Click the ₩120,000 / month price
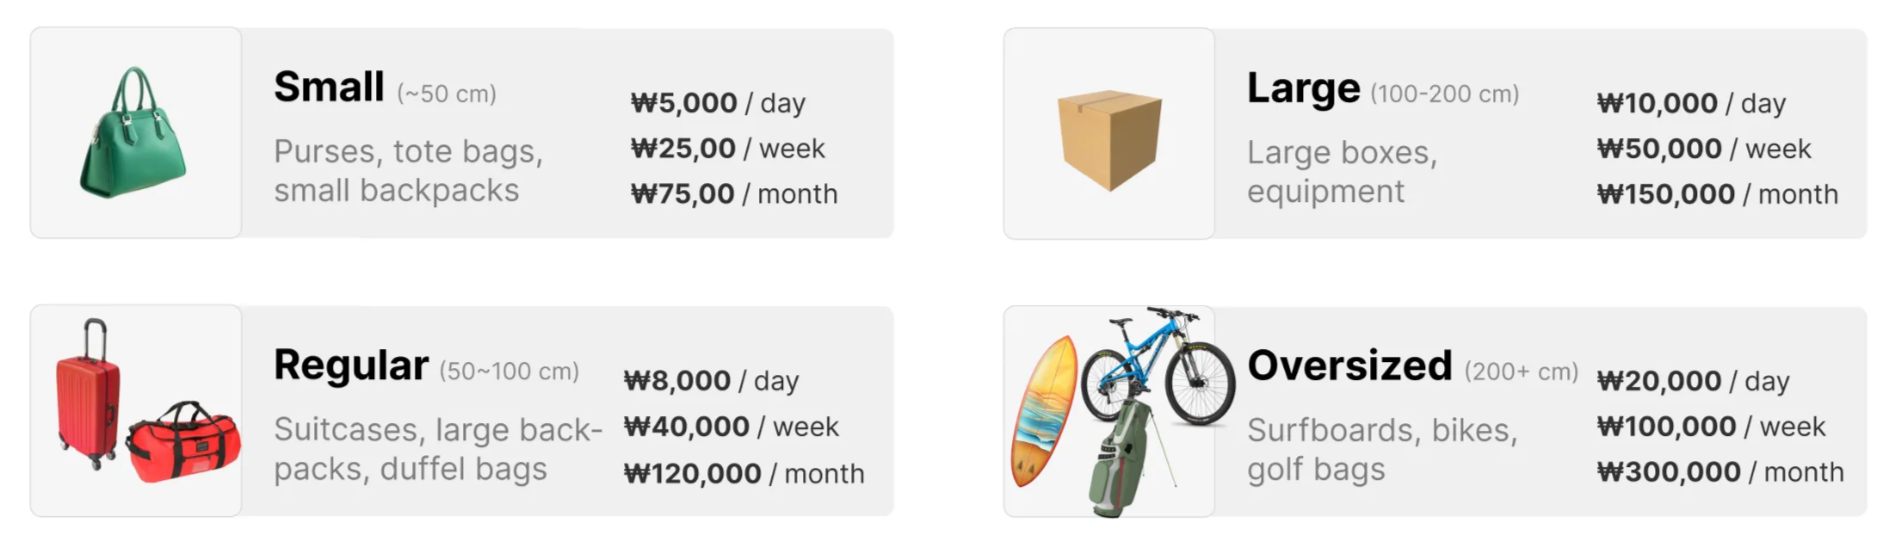 pyautogui.click(x=744, y=474)
